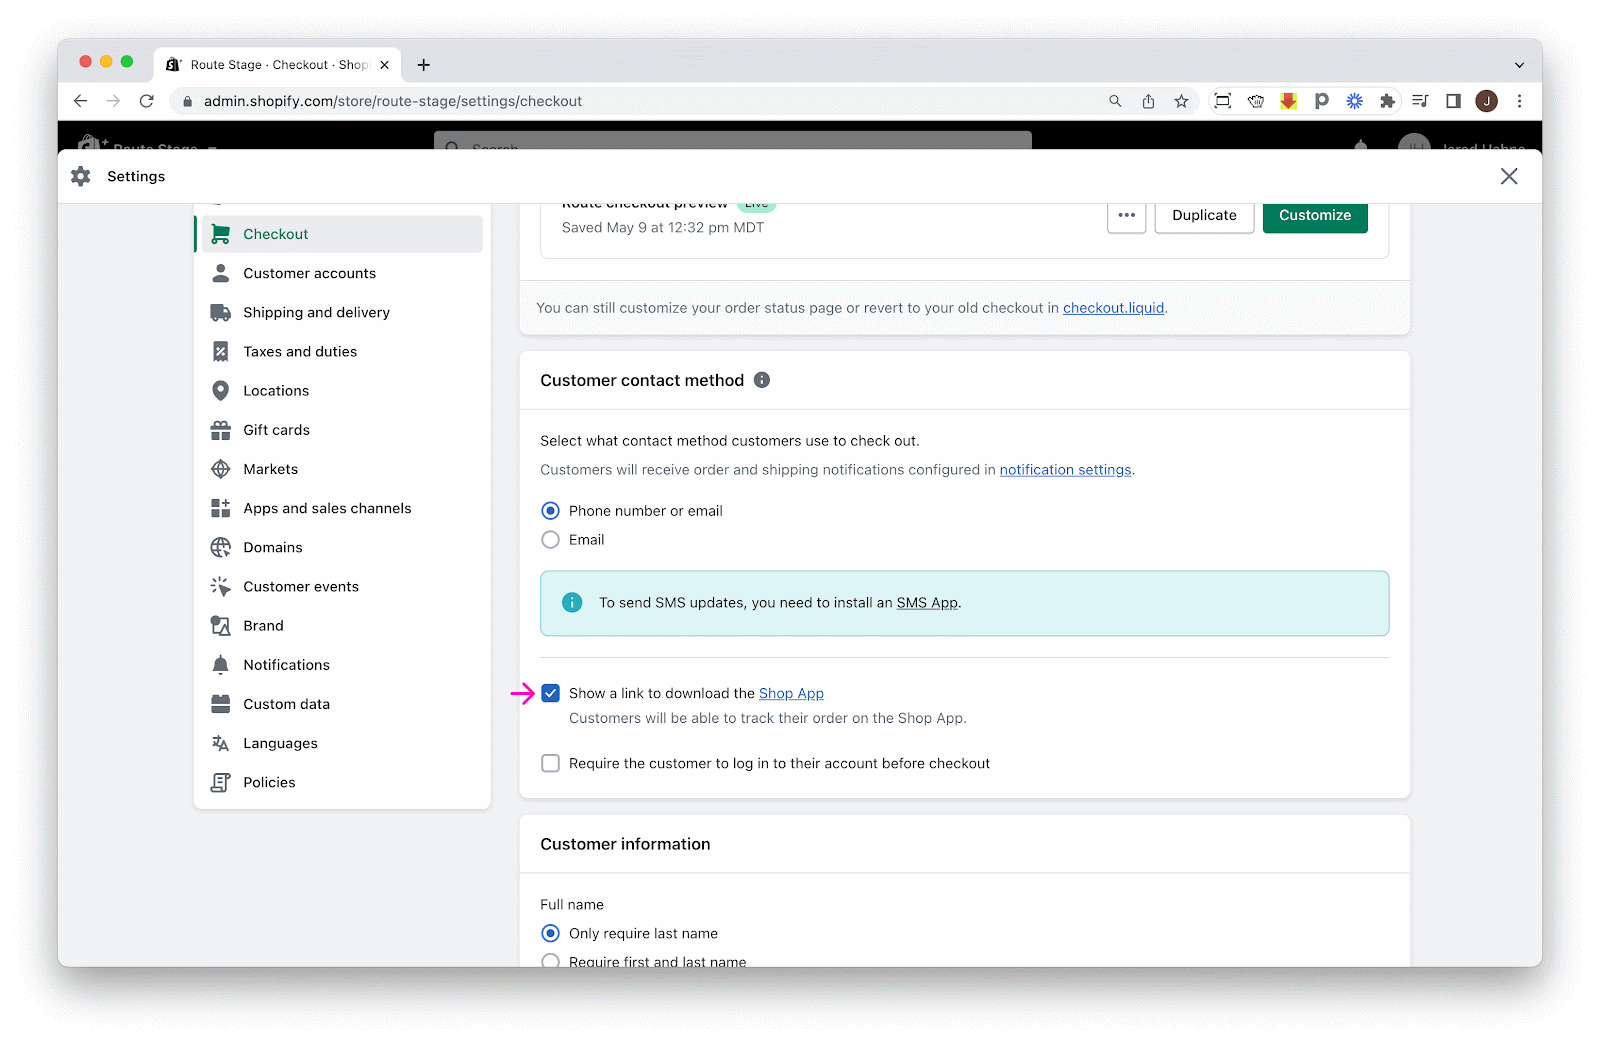1600x1043 pixels.
Task: Open the SMS App link
Action: pos(927,603)
